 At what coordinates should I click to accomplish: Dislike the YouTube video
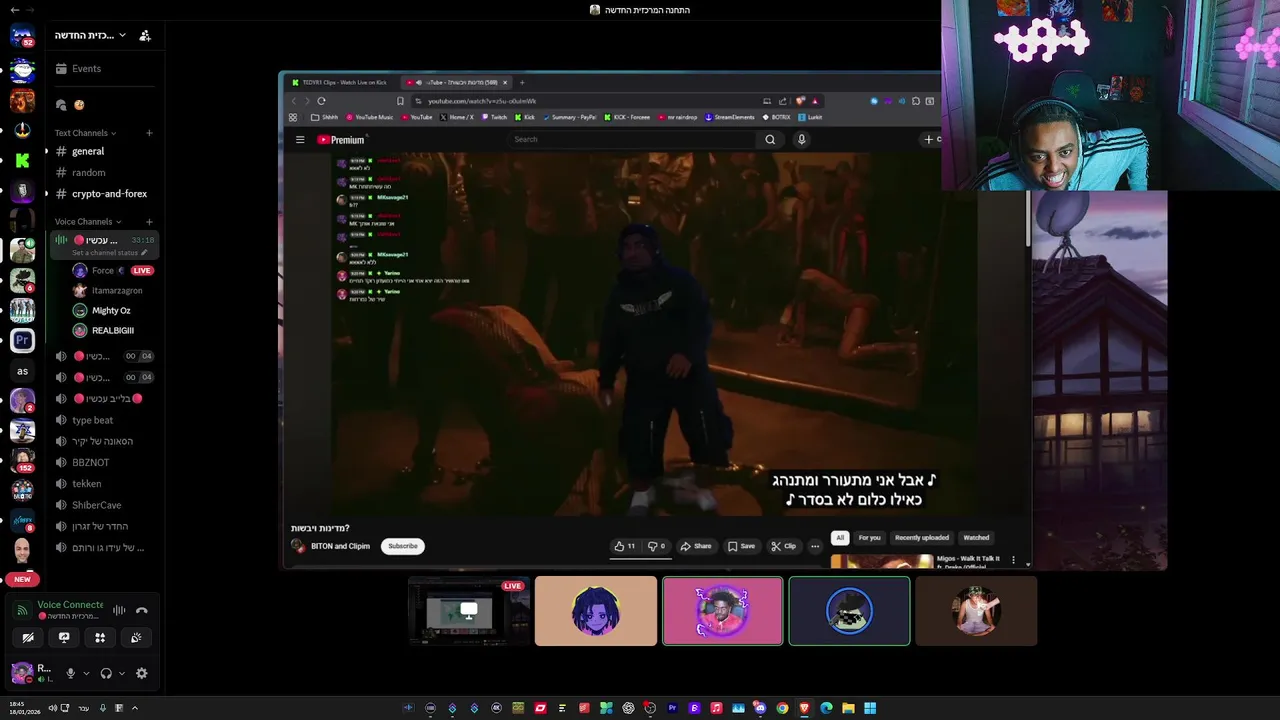[656, 546]
